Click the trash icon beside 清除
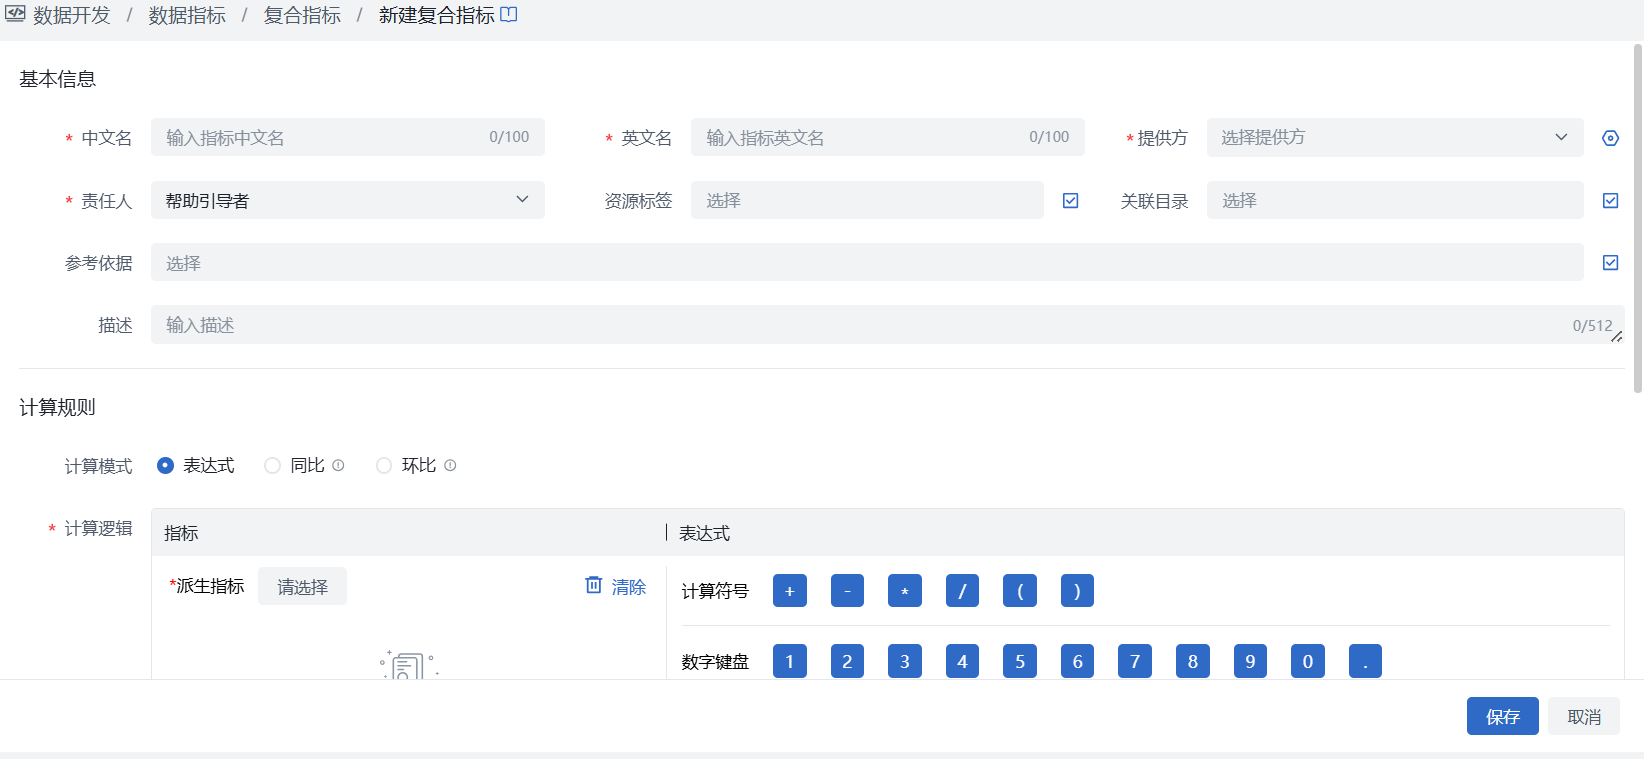 pos(593,585)
